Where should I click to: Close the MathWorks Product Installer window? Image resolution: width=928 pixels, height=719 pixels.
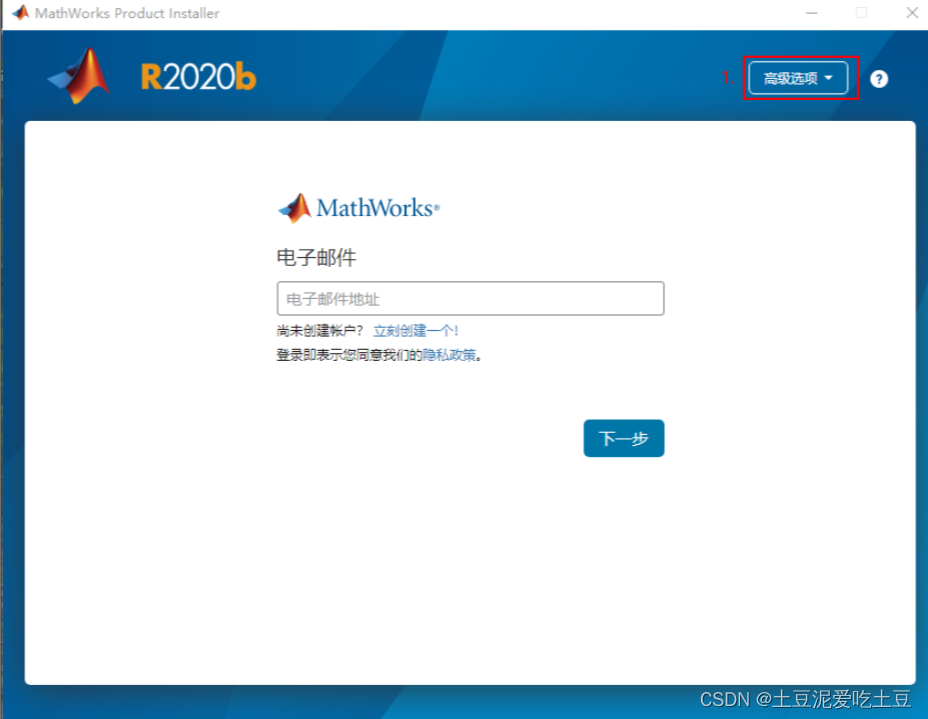912,13
